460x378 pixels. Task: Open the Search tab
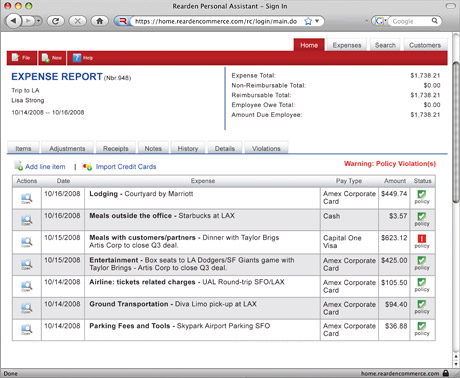(x=385, y=45)
